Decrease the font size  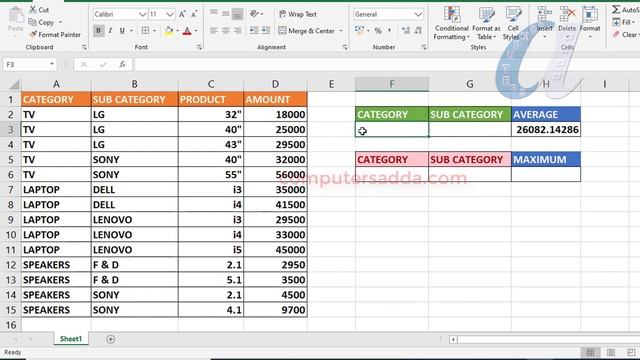pos(194,14)
